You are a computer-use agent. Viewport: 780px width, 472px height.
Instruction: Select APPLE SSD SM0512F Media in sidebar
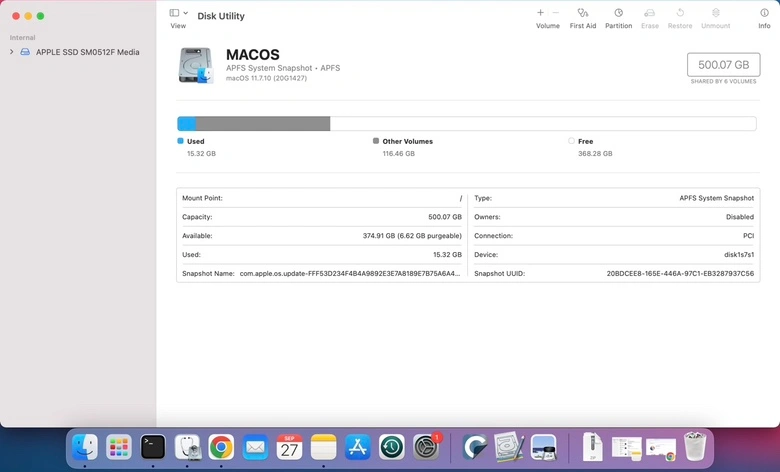88,52
